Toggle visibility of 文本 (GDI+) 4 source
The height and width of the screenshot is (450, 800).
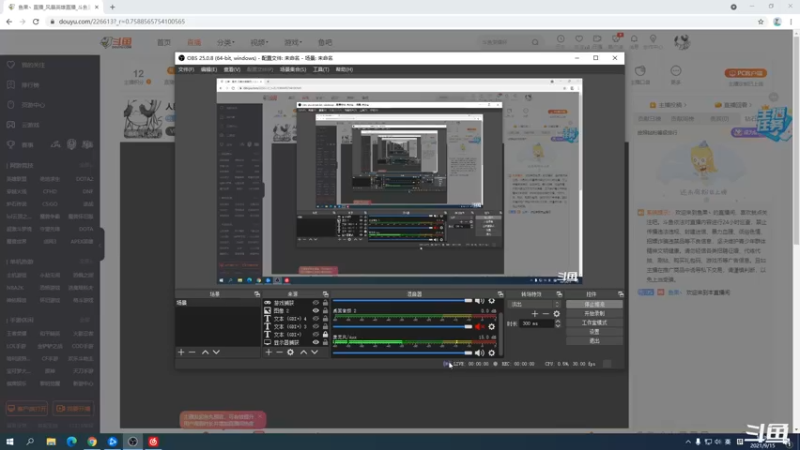316,318
